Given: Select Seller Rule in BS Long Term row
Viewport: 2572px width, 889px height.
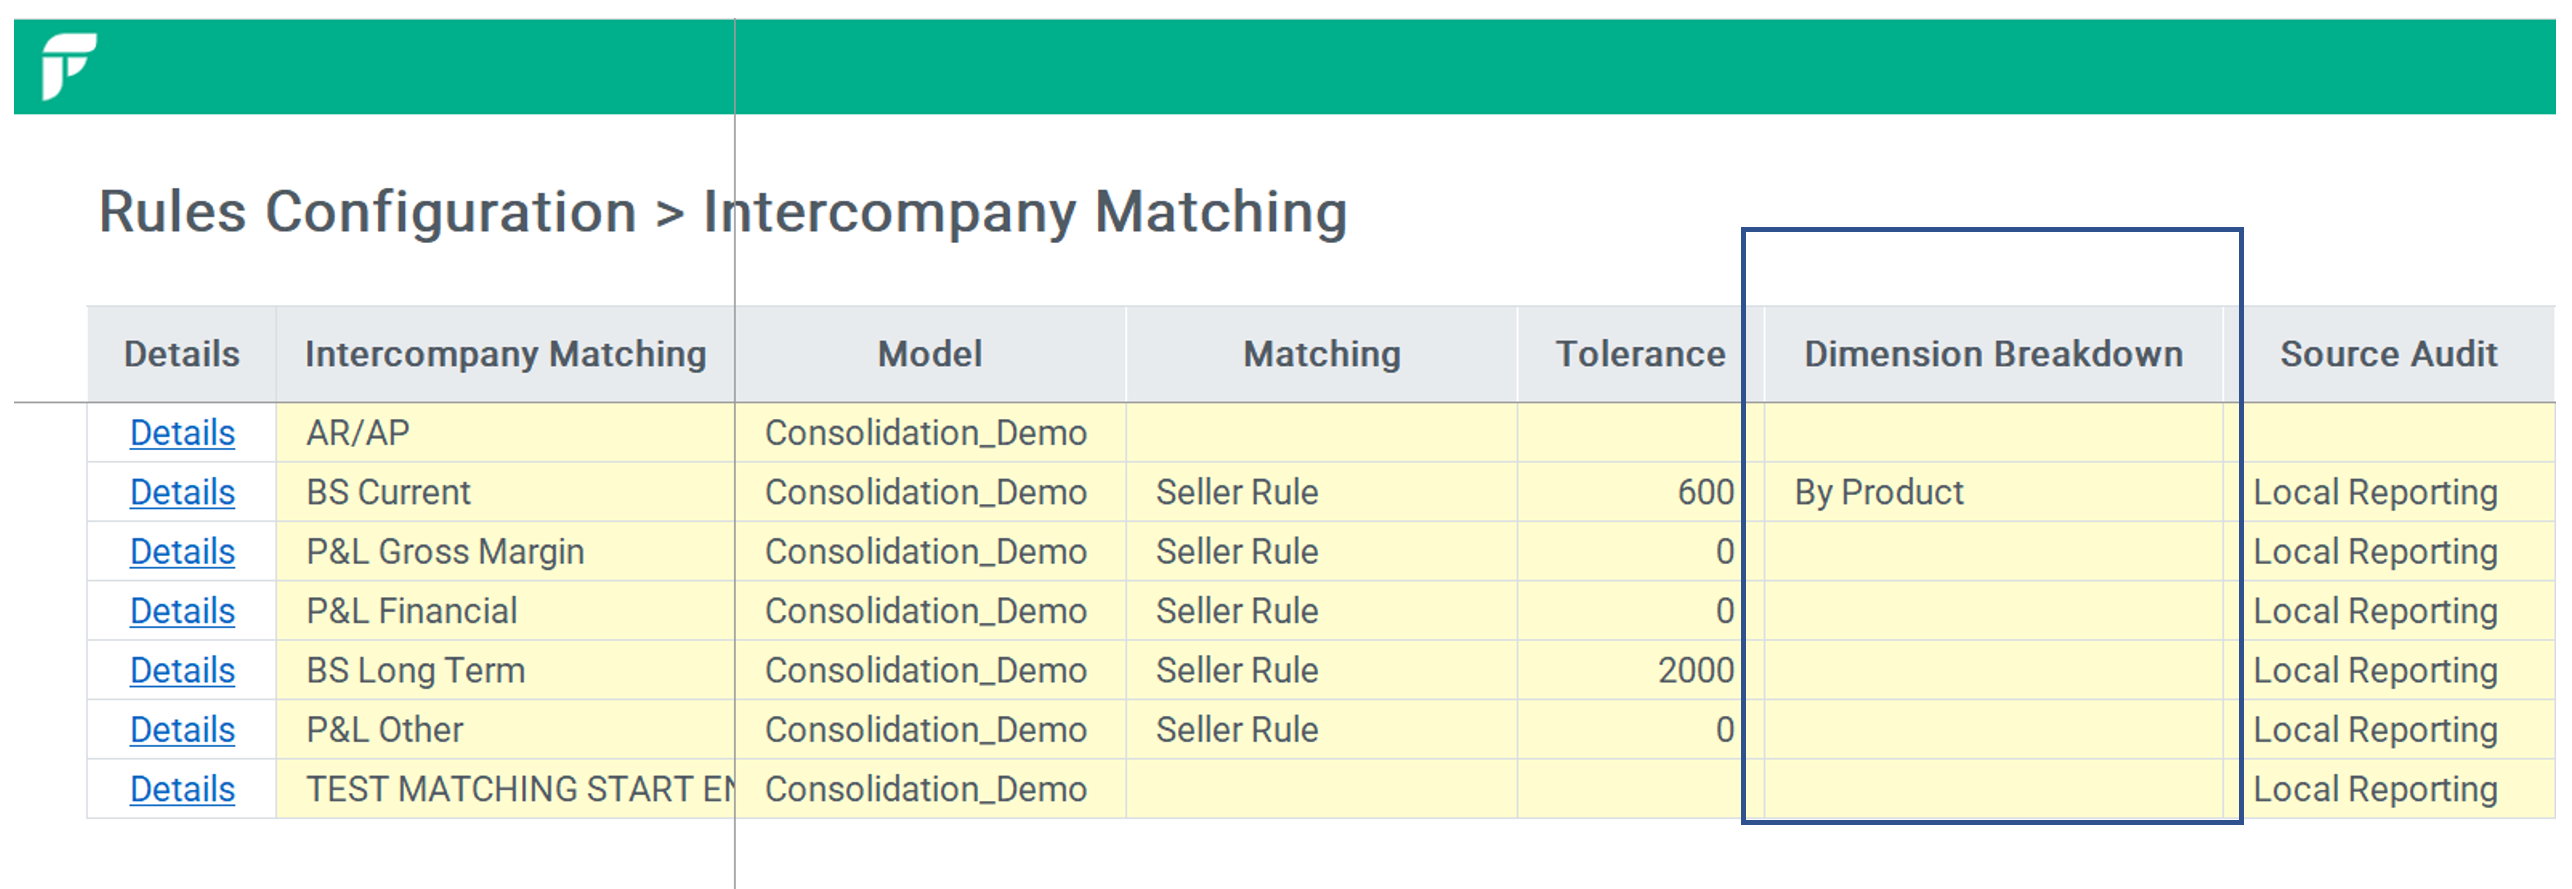Looking at the screenshot, I should (x=1321, y=670).
